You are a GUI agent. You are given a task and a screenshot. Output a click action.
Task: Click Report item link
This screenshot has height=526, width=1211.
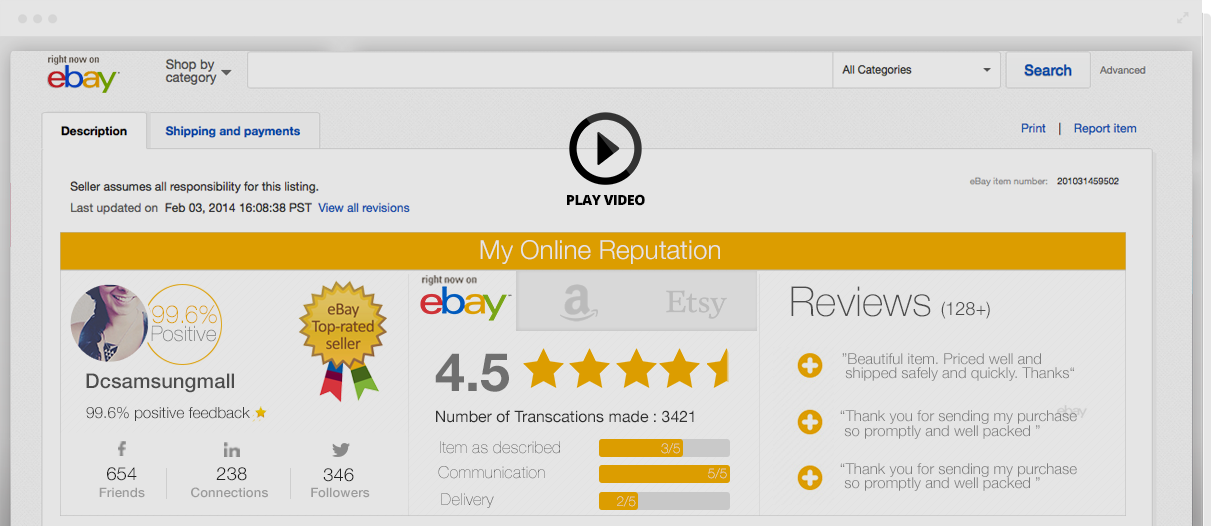point(1105,128)
